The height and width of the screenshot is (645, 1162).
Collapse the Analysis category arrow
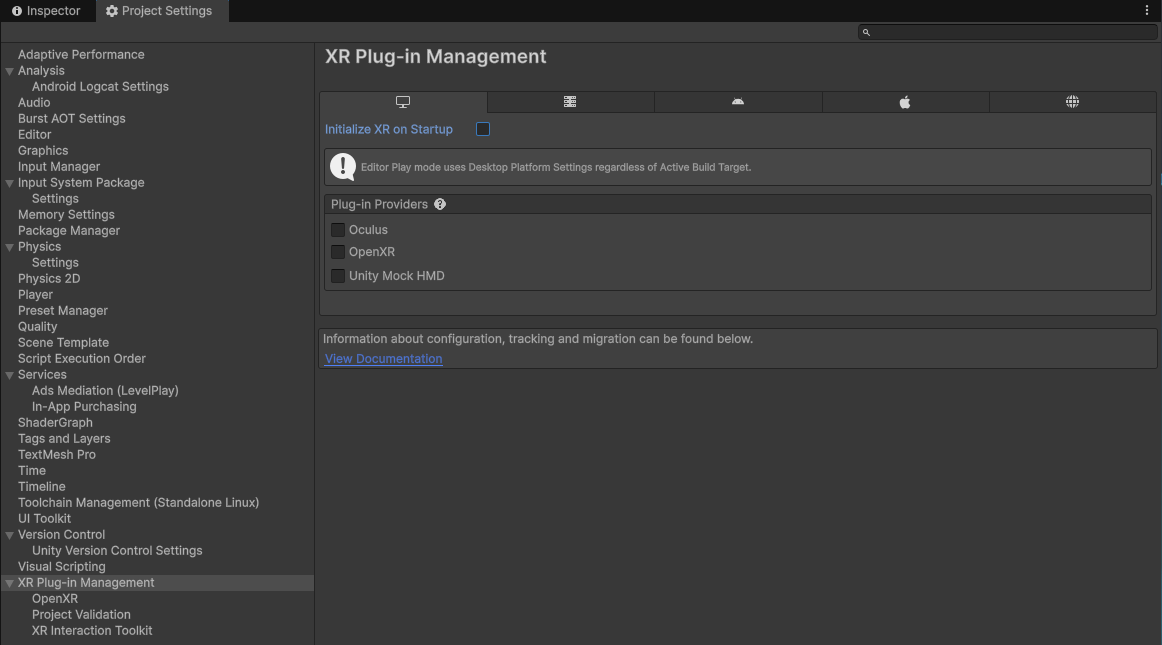[x=10, y=71]
